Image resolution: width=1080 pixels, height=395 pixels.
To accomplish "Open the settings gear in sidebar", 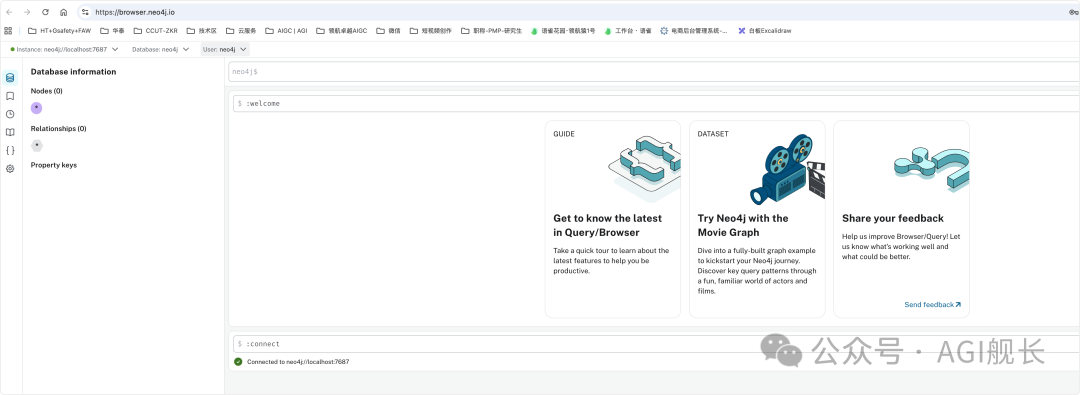I will click(10, 169).
